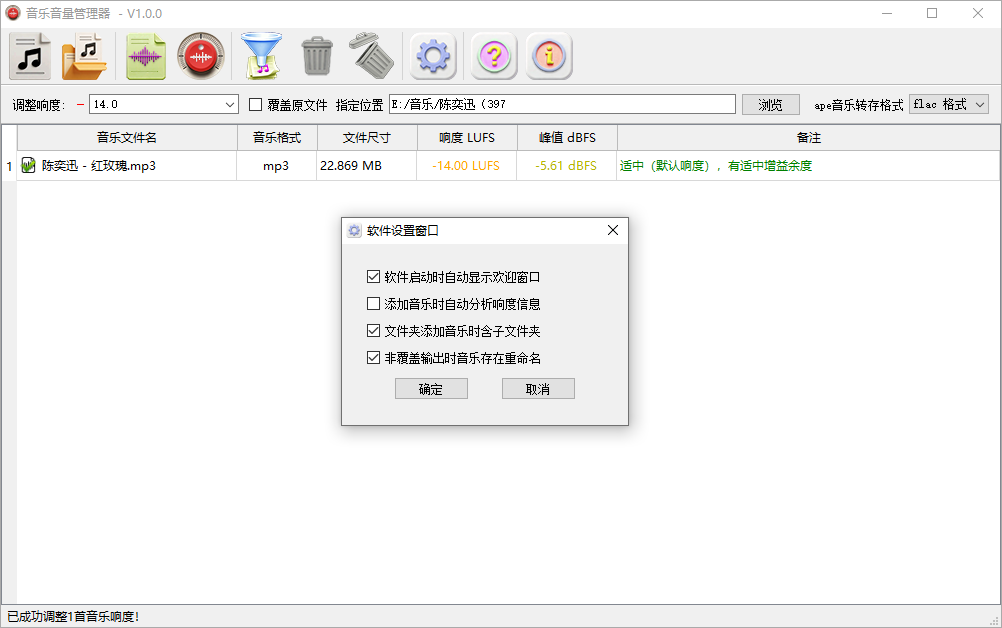
Task: Open the 调整响度 14.0 dropdown
Action: 164,104
